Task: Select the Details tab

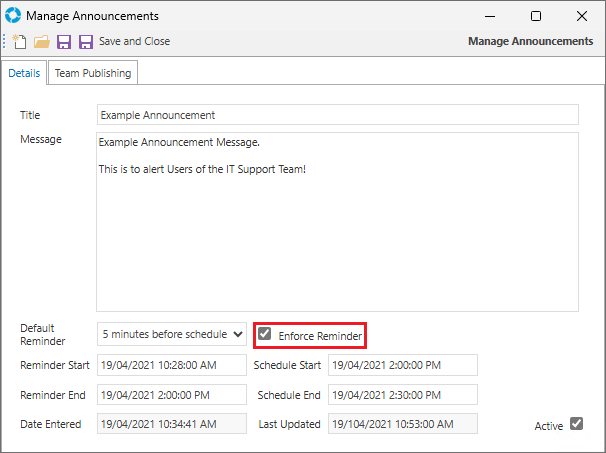Action: [24, 73]
